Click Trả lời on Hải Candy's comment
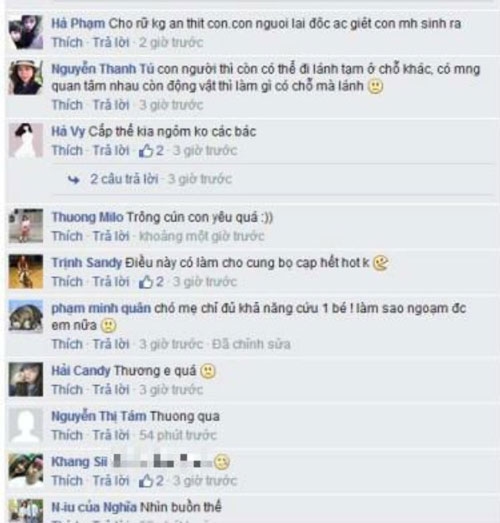This screenshot has width=500, height=523. (x=111, y=390)
